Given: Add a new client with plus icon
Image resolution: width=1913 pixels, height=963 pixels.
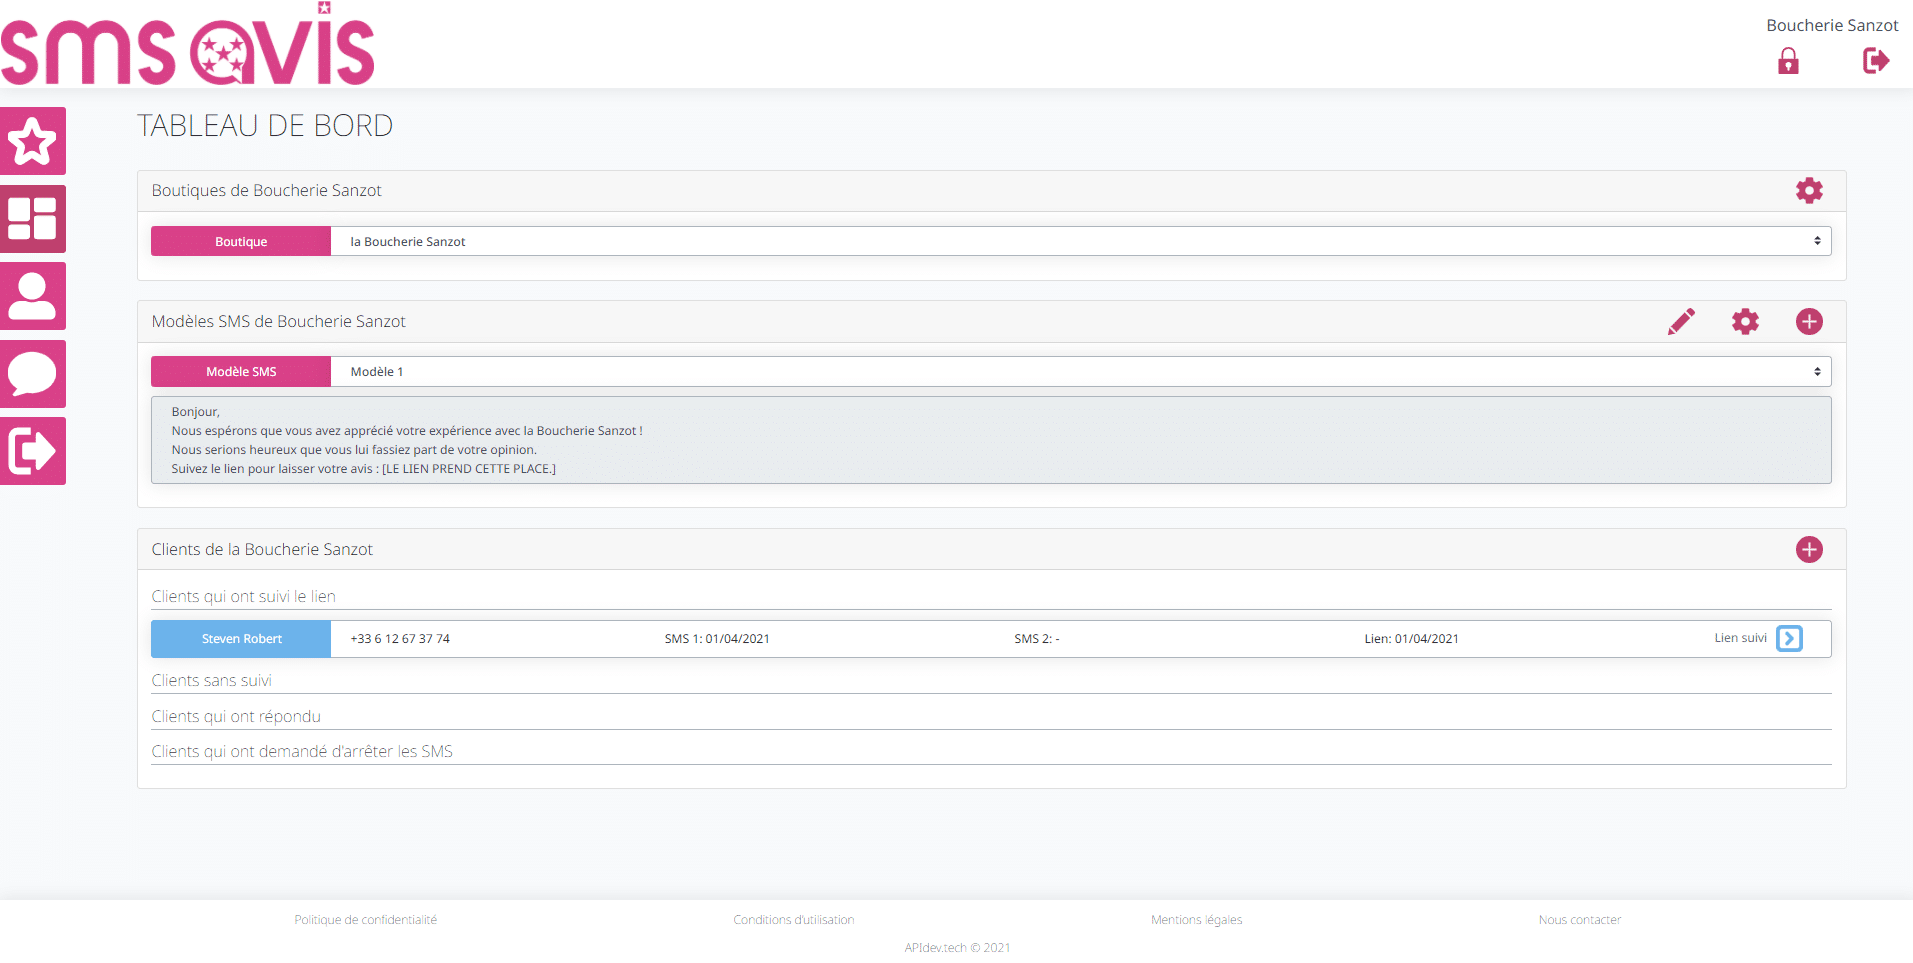Looking at the screenshot, I should (1808, 550).
